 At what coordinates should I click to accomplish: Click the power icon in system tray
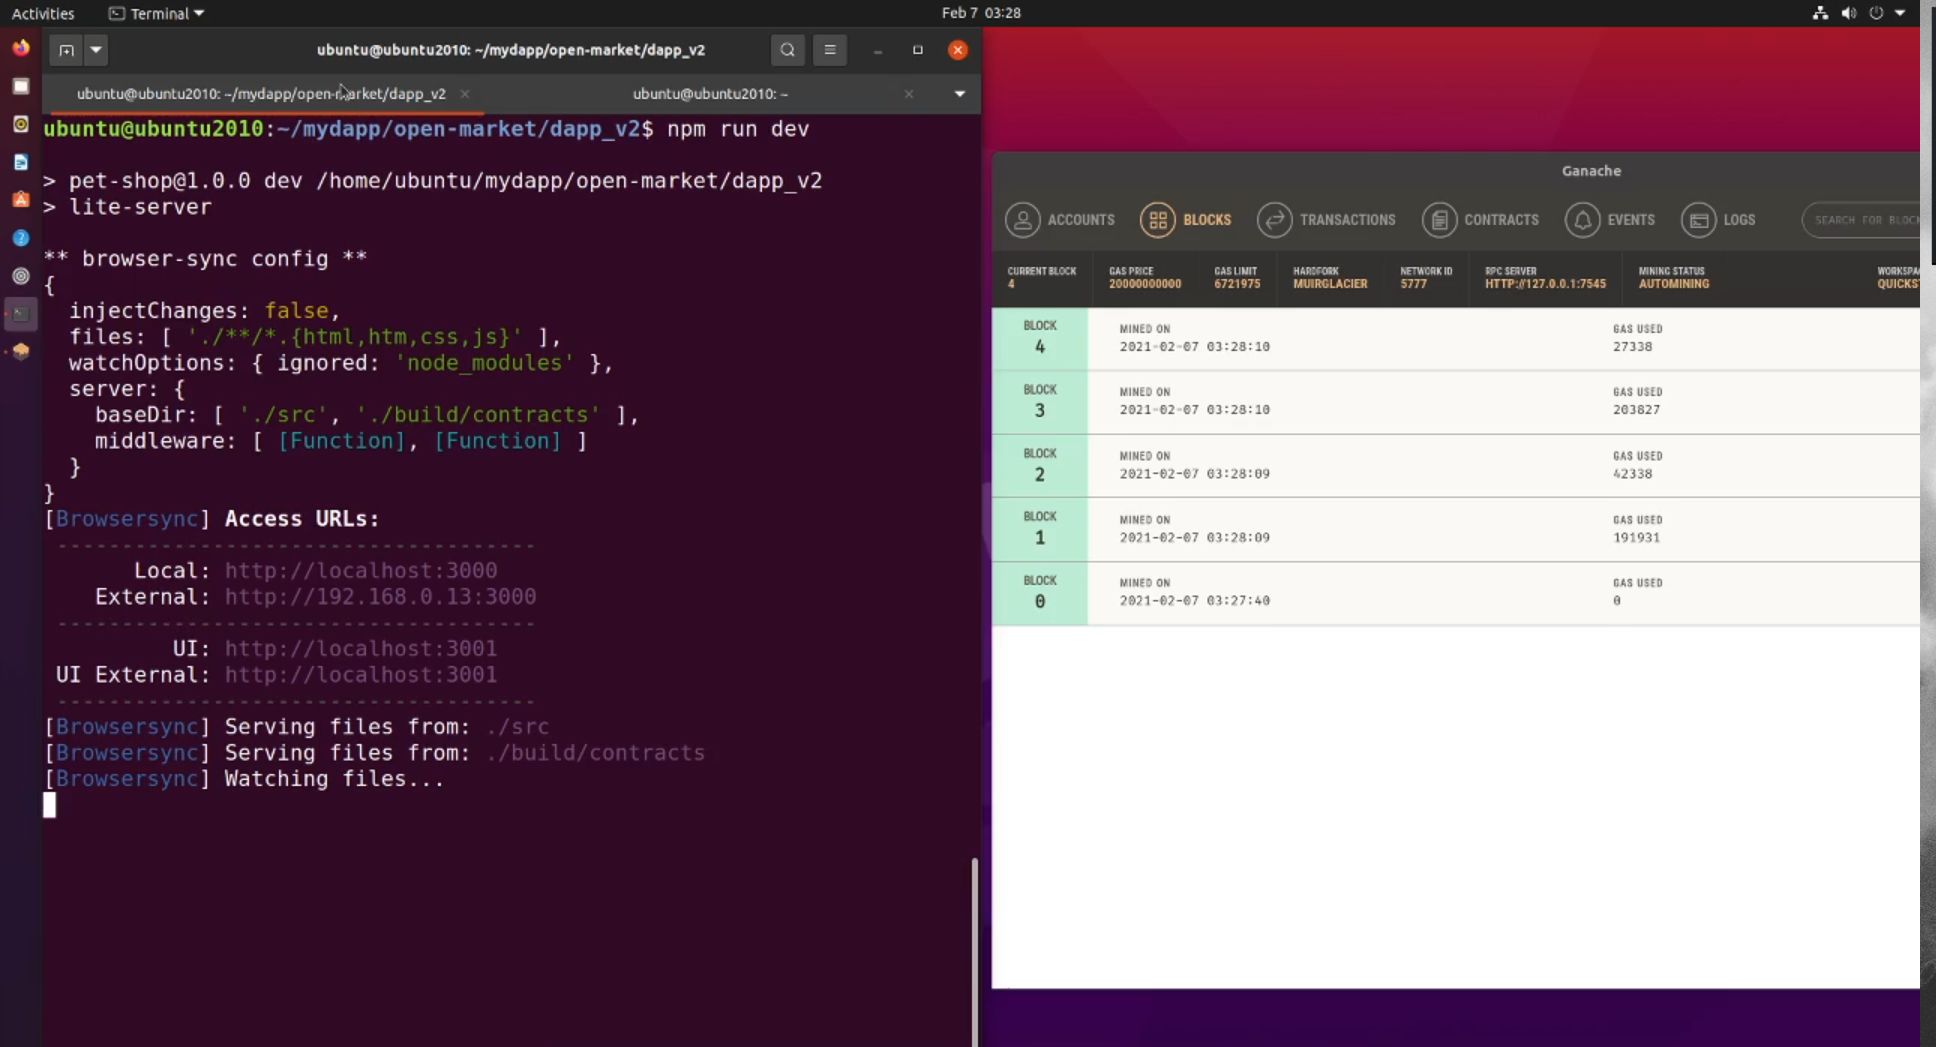[x=1876, y=13]
